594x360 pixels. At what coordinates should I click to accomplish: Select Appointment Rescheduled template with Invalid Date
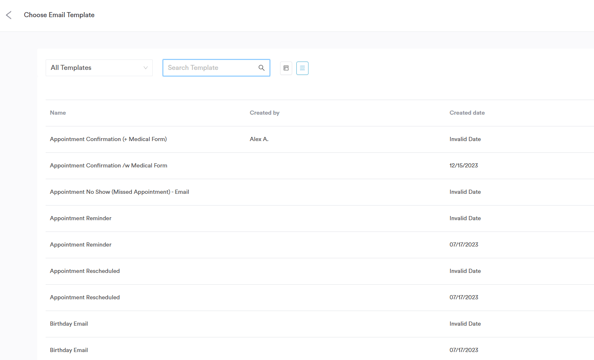tap(85, 271)
